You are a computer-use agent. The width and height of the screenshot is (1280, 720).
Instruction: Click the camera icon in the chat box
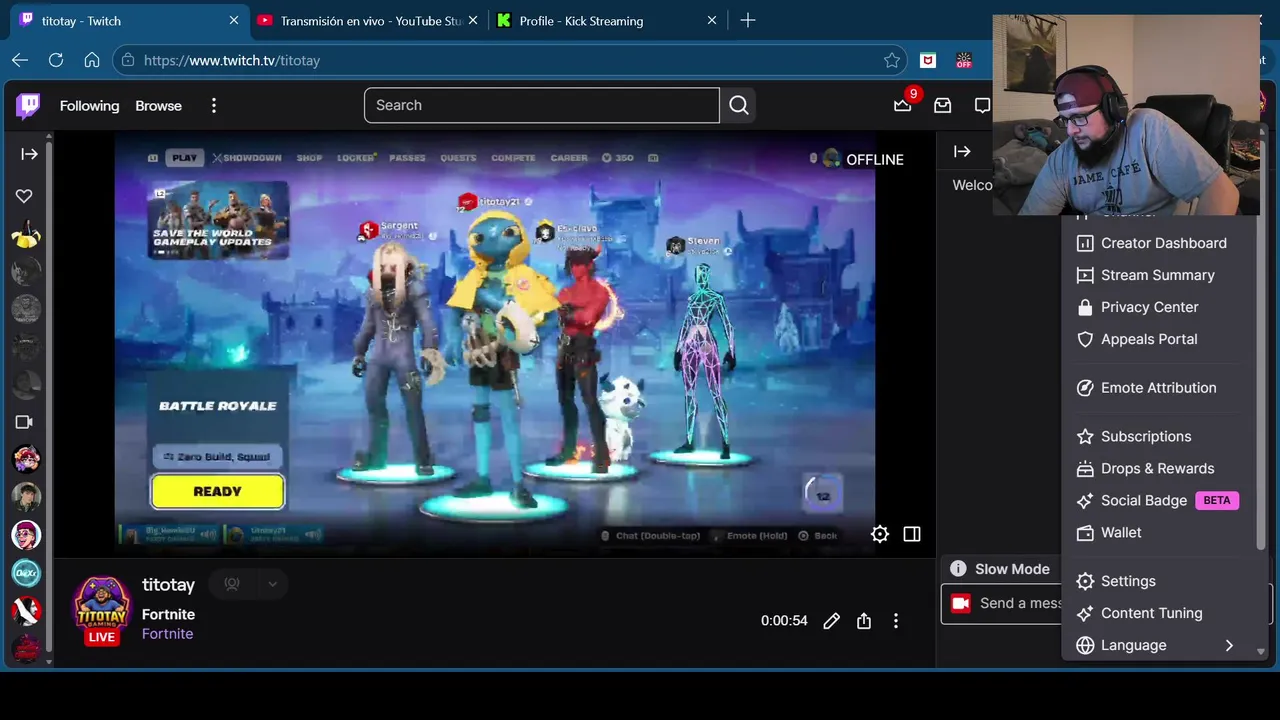960,603
